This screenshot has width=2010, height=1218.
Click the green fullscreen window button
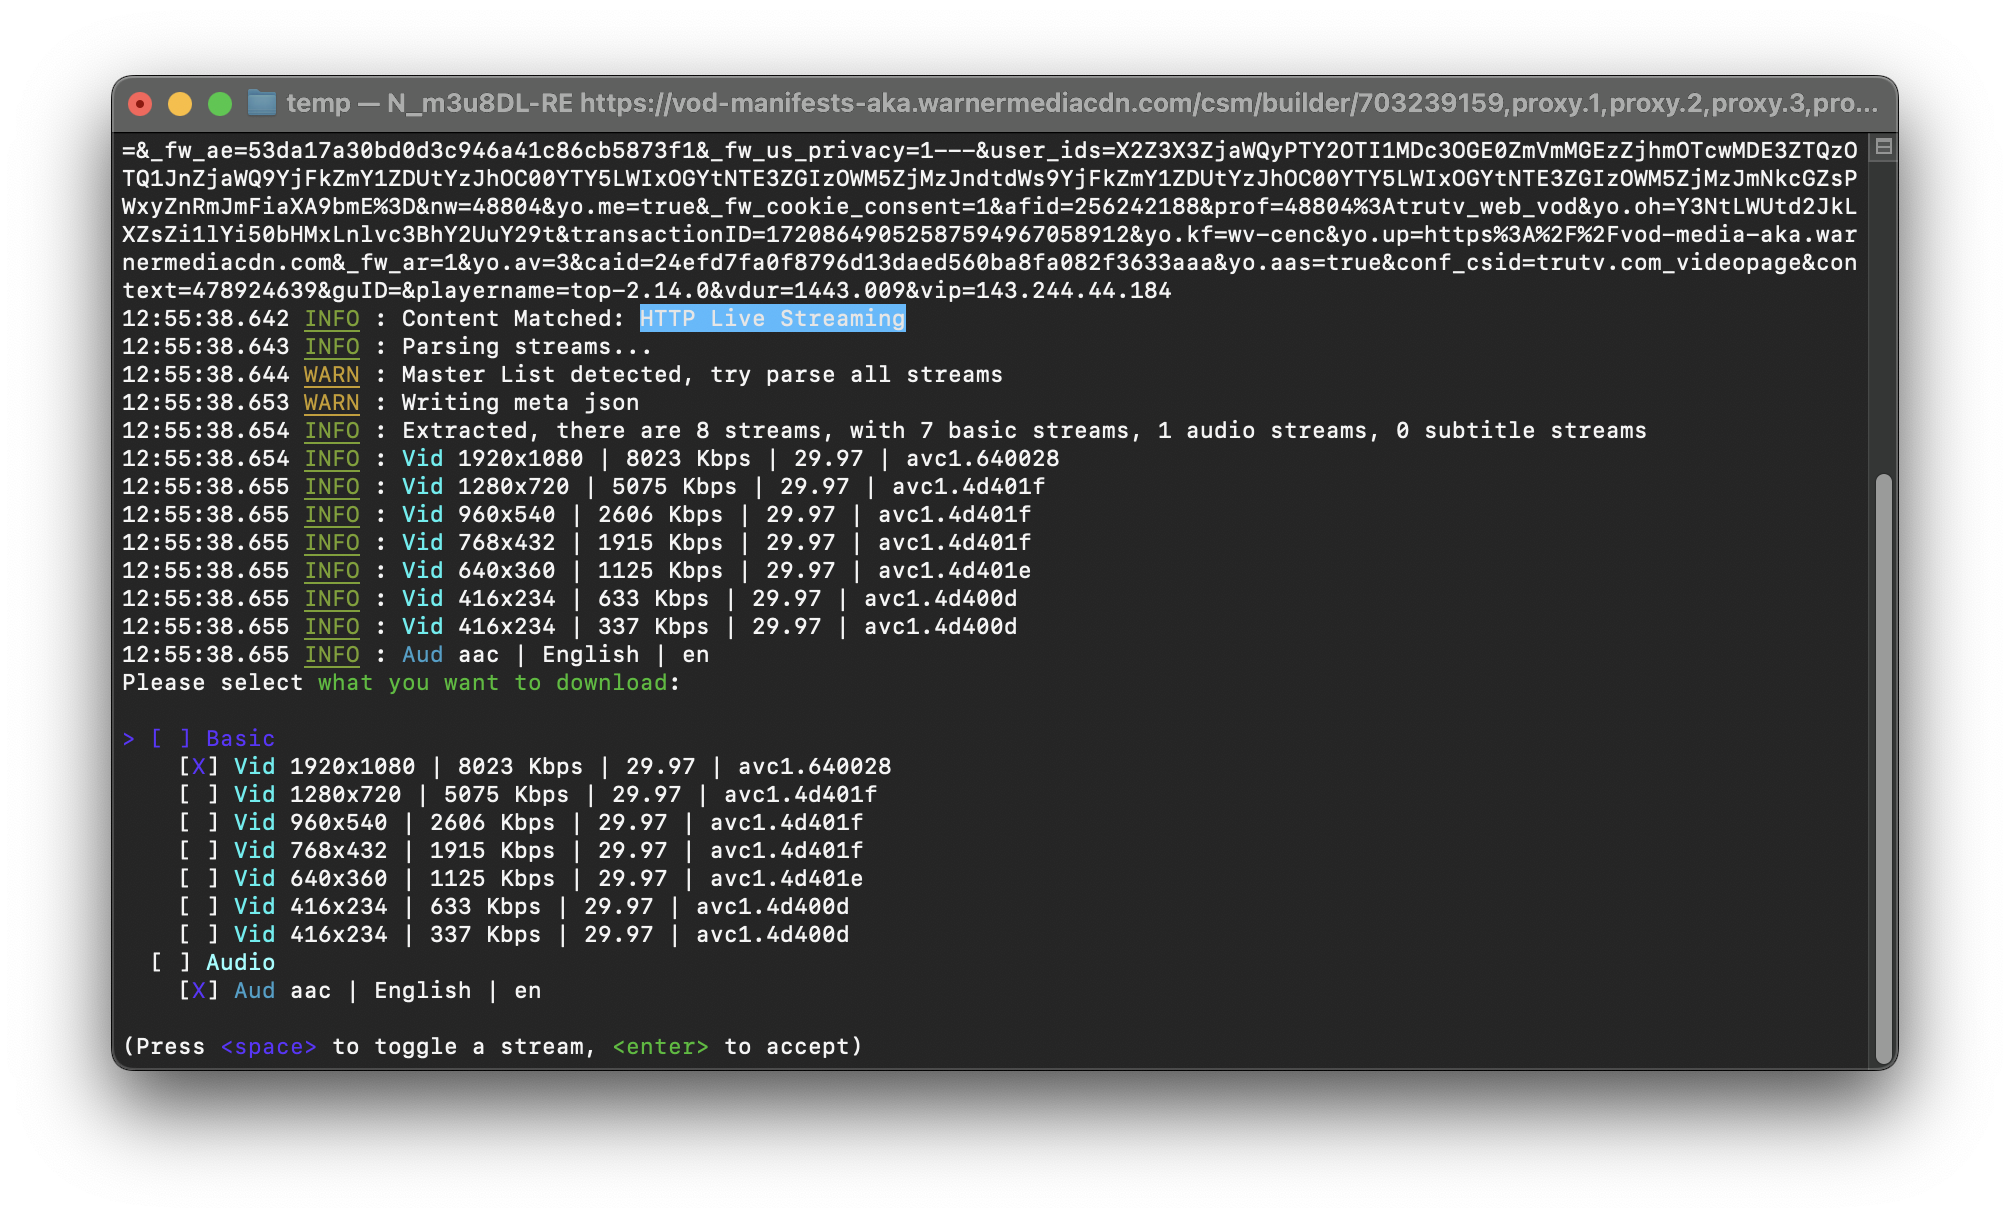(220, 104)
